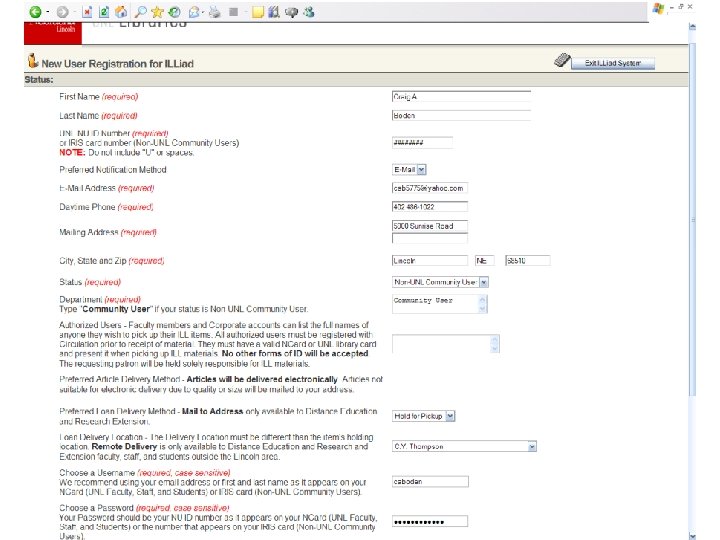Open the Mail envelope icon
Image resolution: width=720 pixels, height=540 pixels.
194,12
